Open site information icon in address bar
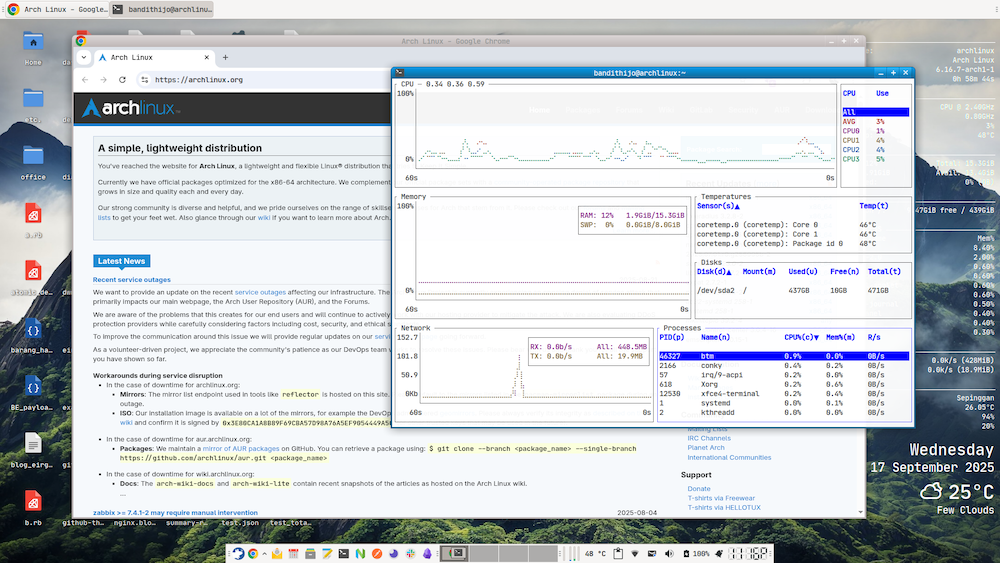The width and height of the screenshot is (1000, 563). point(145,80)
